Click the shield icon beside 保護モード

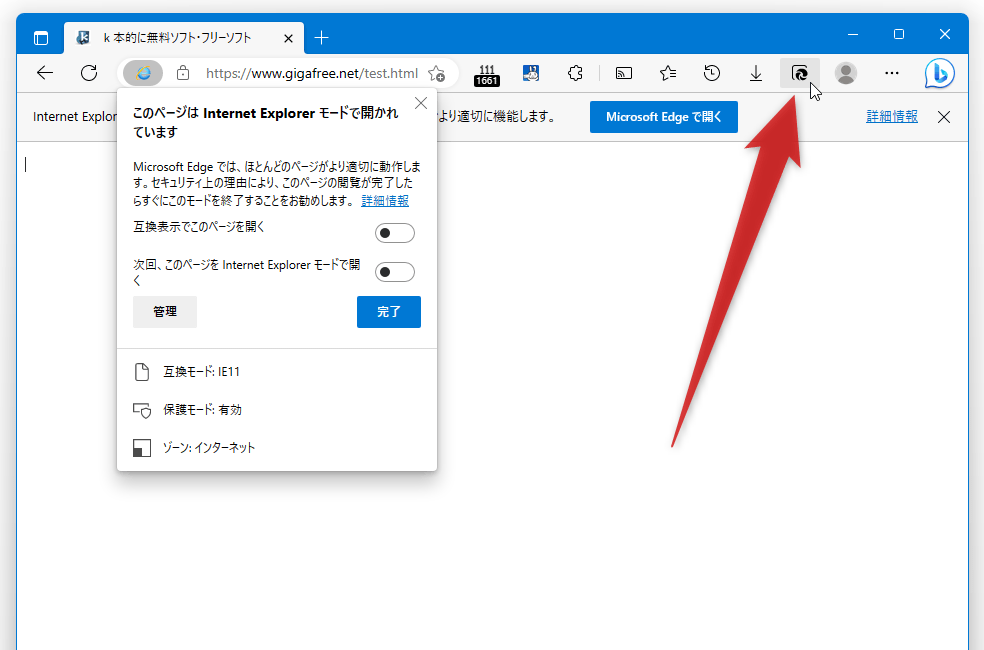(142, 410)
